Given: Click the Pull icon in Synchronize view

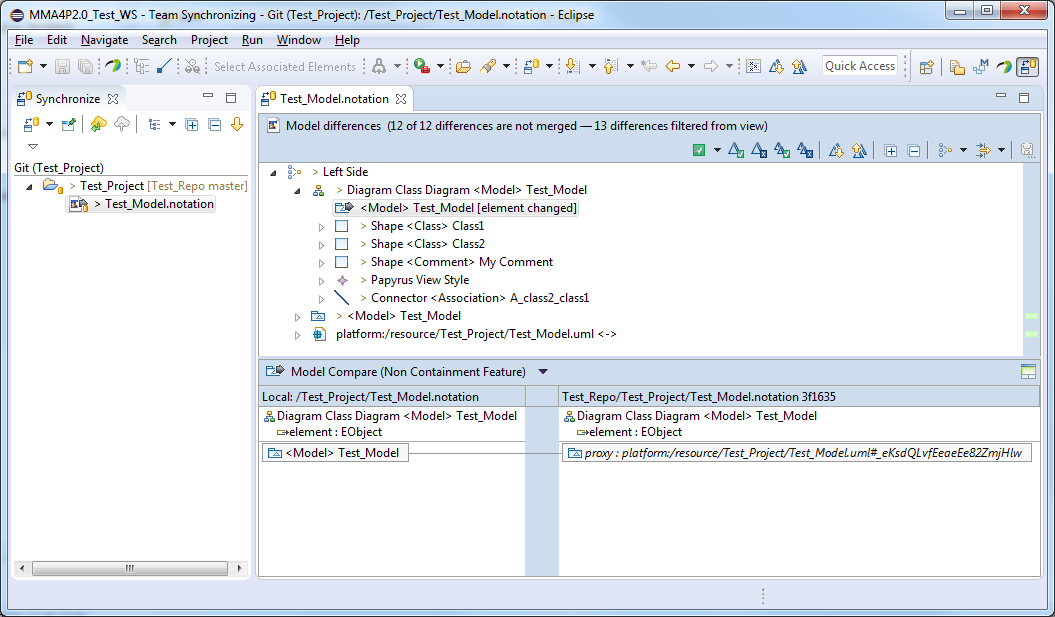Looking at the screenshot, I should click(98, 124).
